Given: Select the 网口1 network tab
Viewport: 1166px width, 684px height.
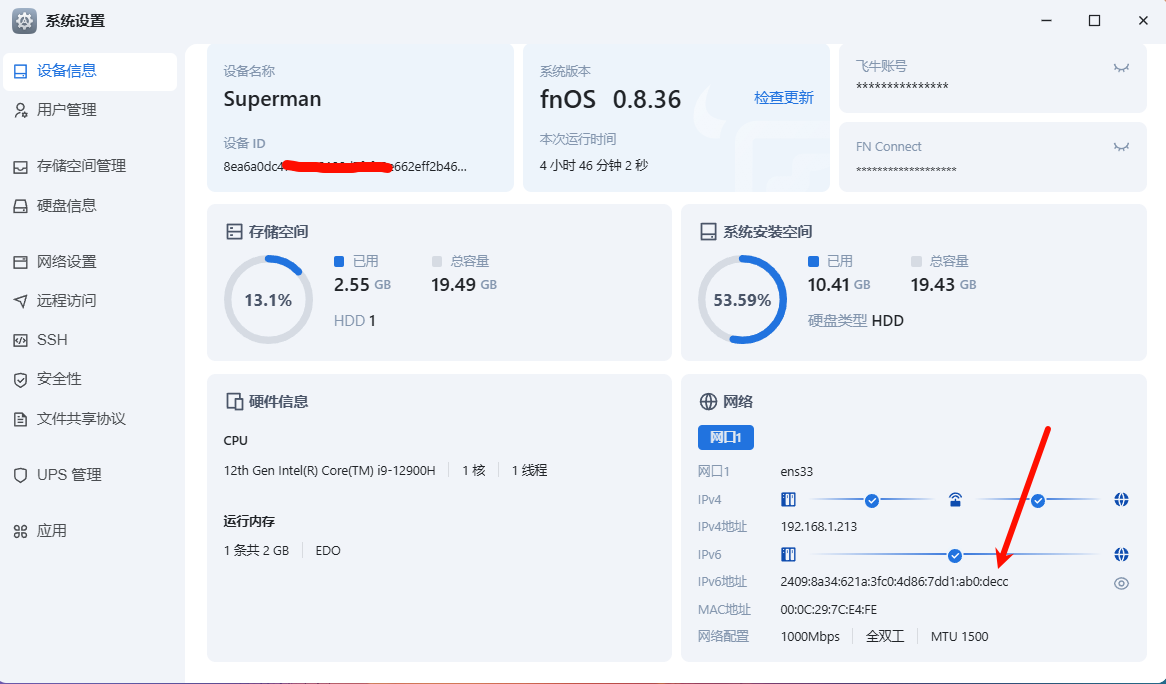Looking at the screenshot, I should 725,438.
